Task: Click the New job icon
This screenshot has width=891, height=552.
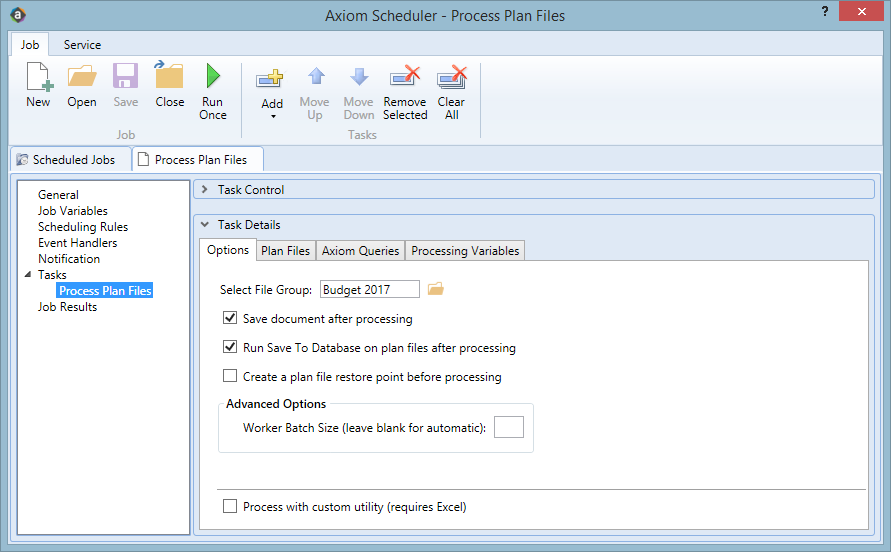Action: point(39,76)
